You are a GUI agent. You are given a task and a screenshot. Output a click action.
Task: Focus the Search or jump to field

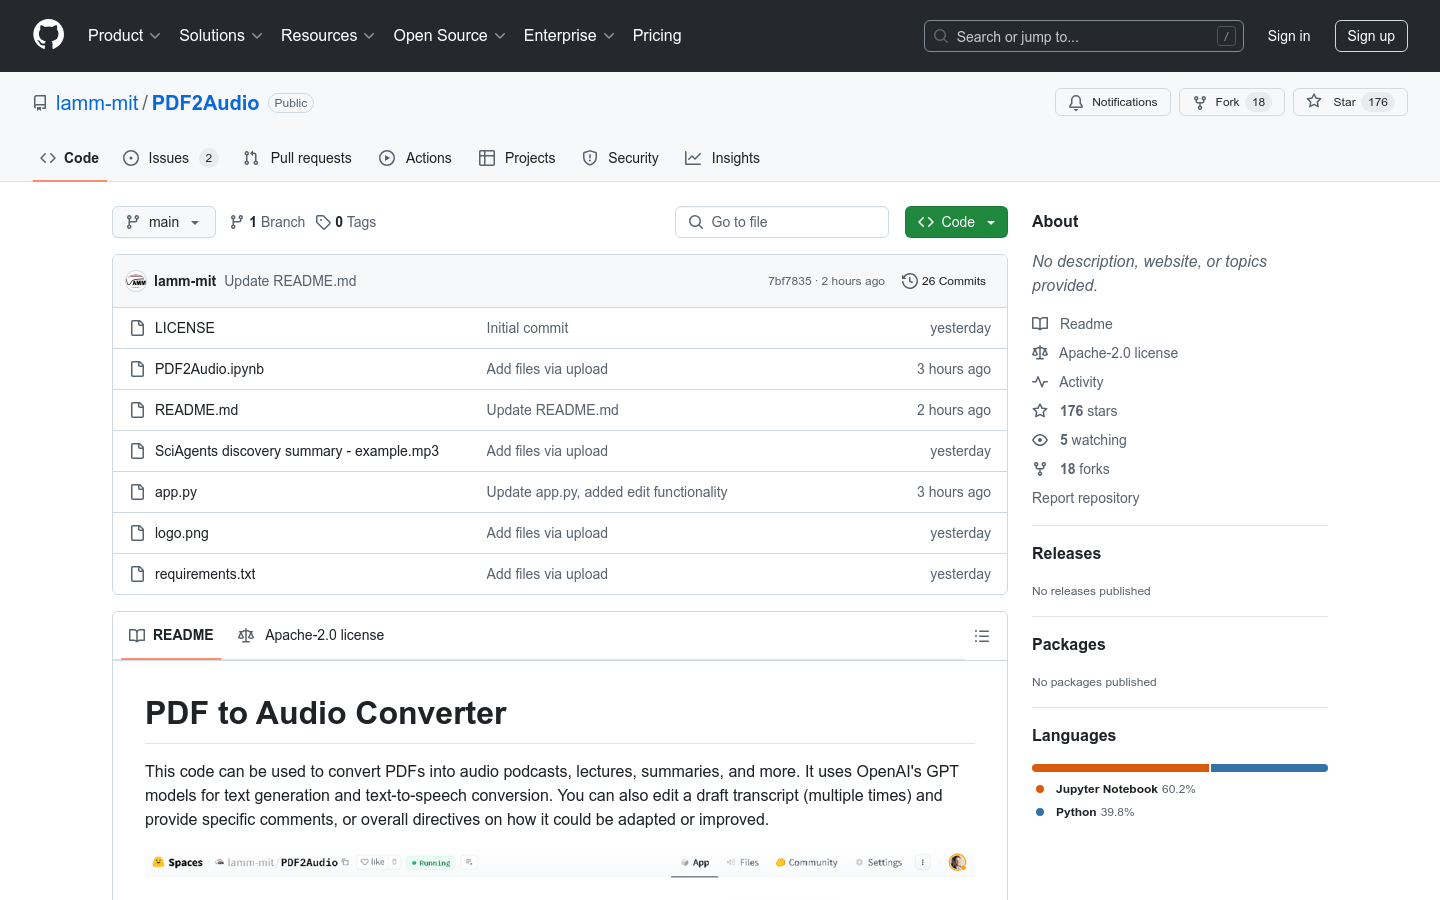click(1084, 36)
